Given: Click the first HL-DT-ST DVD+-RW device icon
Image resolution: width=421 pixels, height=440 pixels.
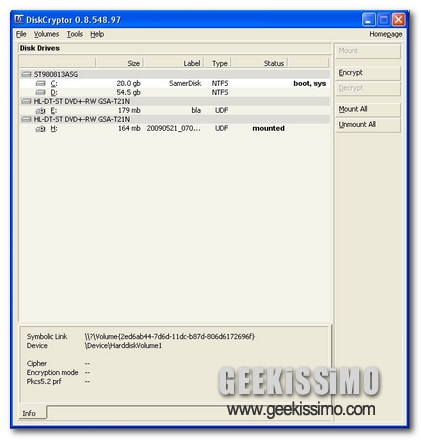Looking at the screenshot, I should pos(26,101).
